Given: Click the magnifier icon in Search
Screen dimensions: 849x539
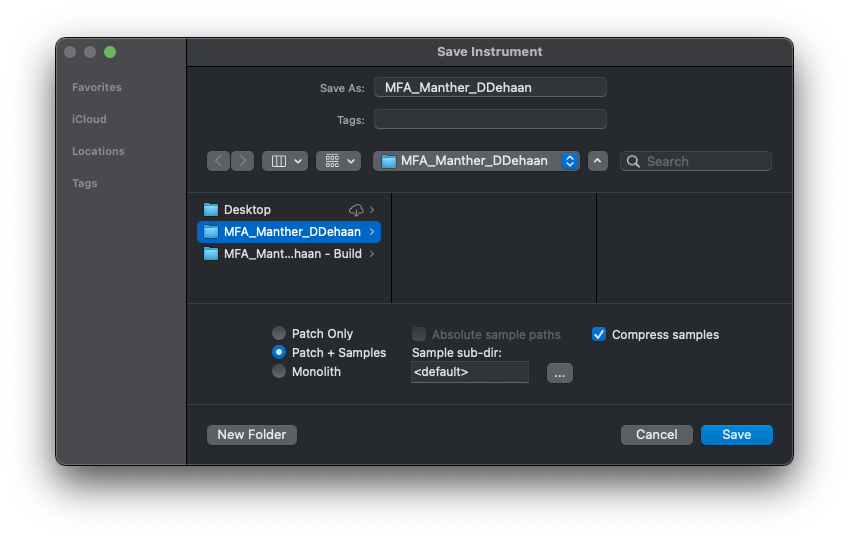Looking at the screenshot, I should point(633,161).
